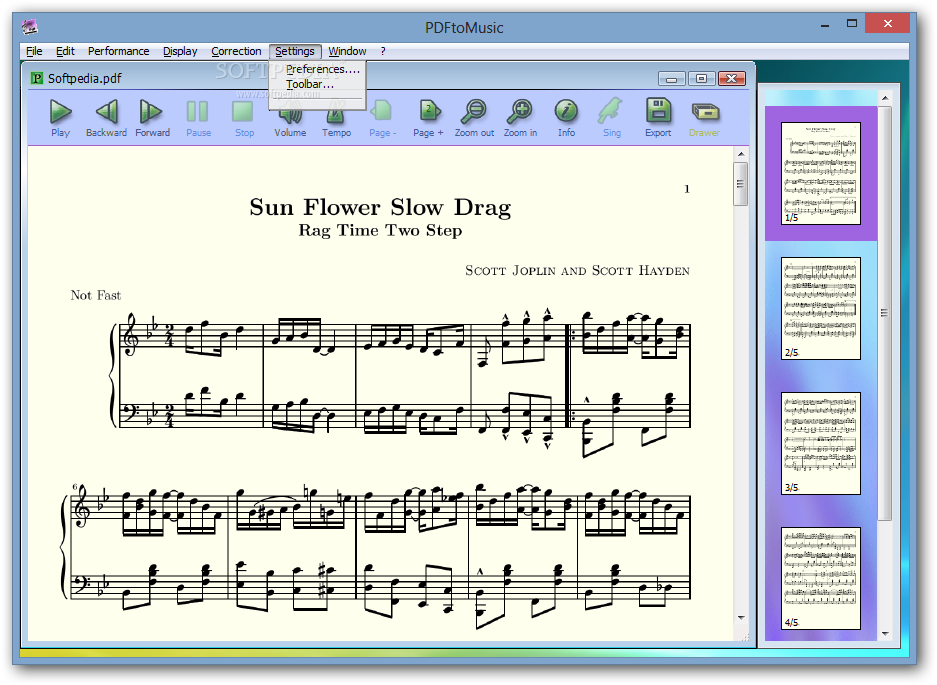
Task: Select page thumbnail 2/5
Action: tap(821, 308)
